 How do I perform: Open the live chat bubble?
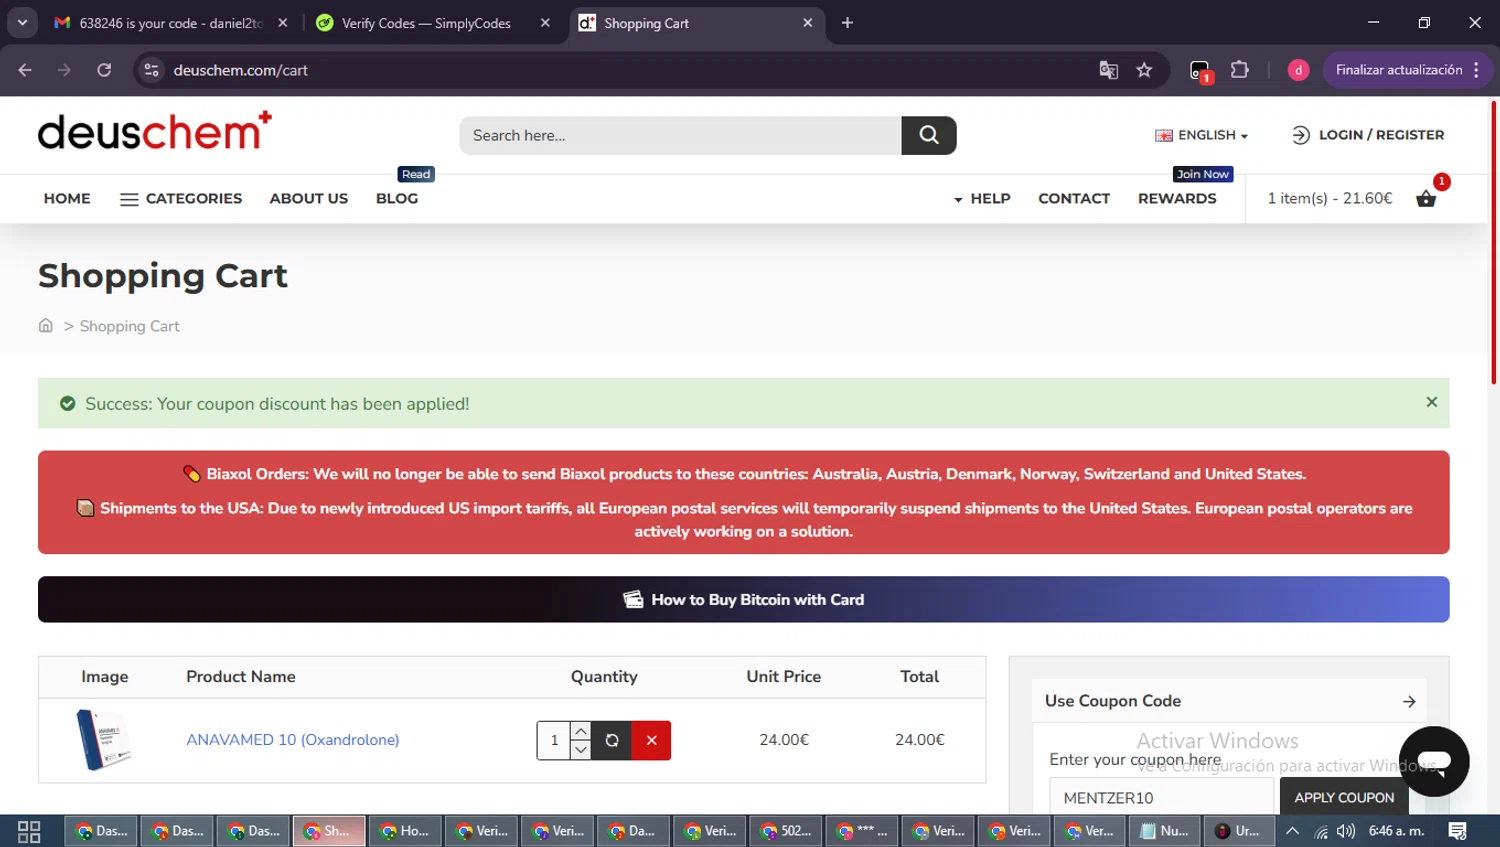pyautogui.click(x=1433, y=761)
